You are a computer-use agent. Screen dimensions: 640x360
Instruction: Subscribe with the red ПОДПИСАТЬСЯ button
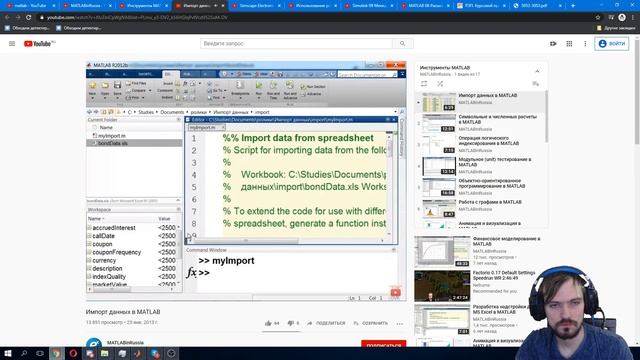384,344
